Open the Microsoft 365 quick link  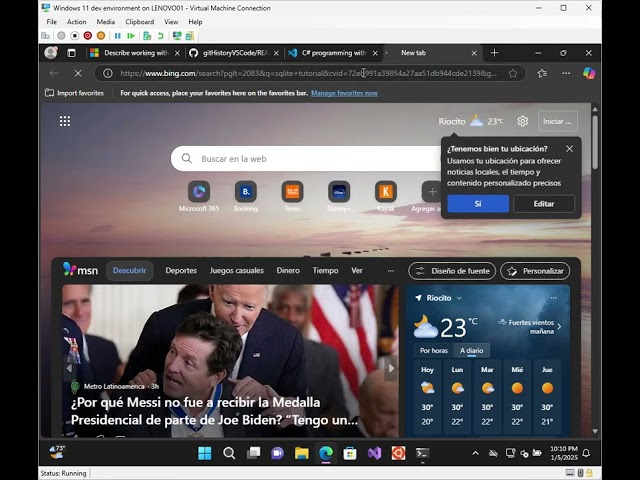(x=199, y=192)
